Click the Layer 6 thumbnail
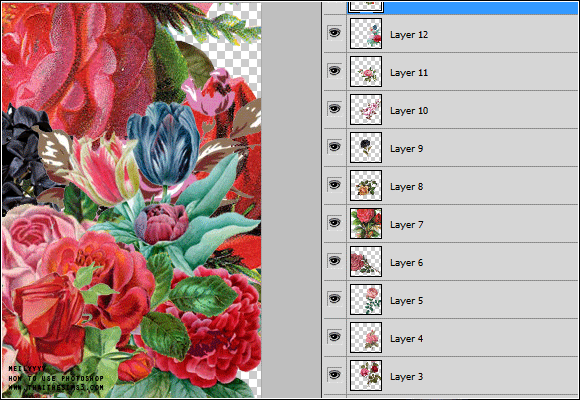Image resolution: width=580 pixels, height=400 pixels. pos(366,261)
